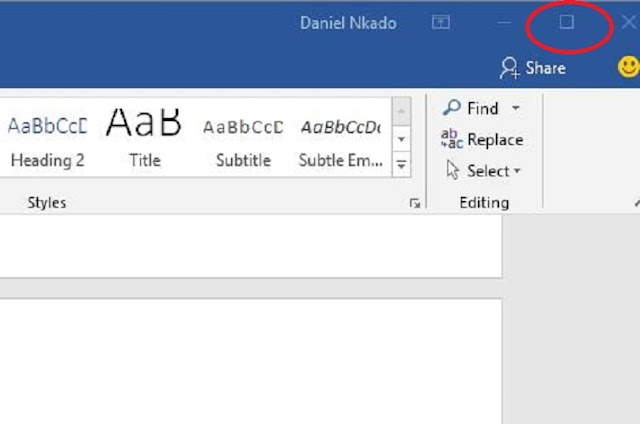Apply the Subtle Emphasis style

pyautogui.click(x=341, y=139)
